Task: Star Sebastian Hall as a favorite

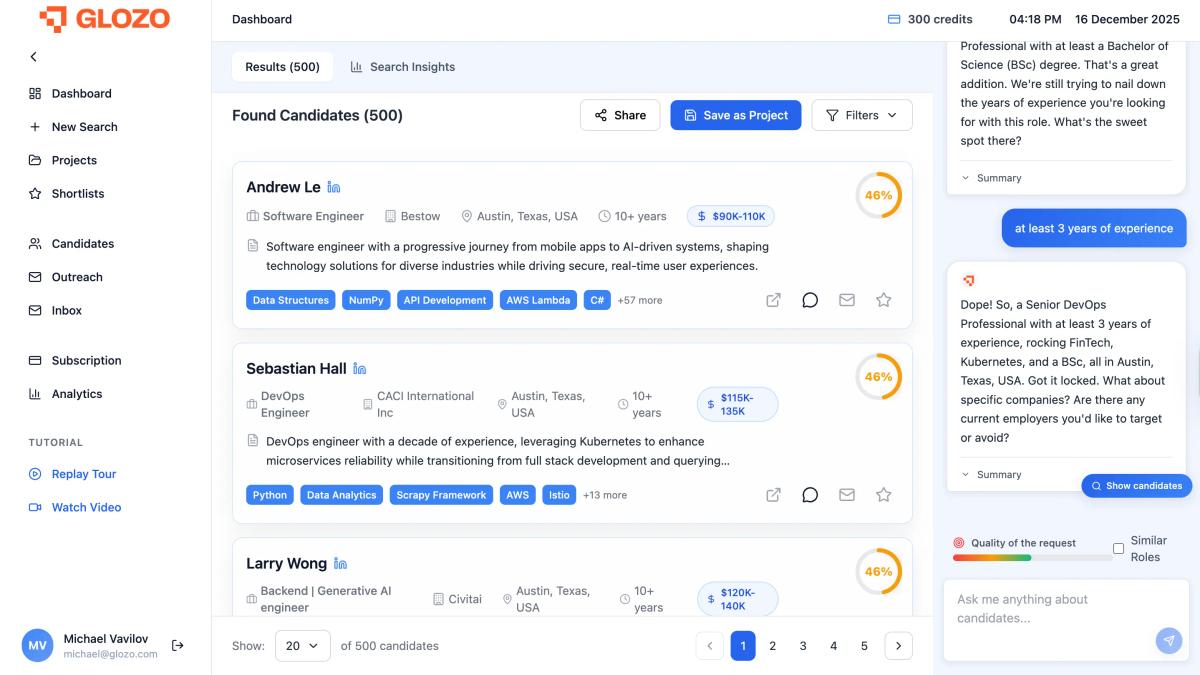Action: [x=883, y=494]
